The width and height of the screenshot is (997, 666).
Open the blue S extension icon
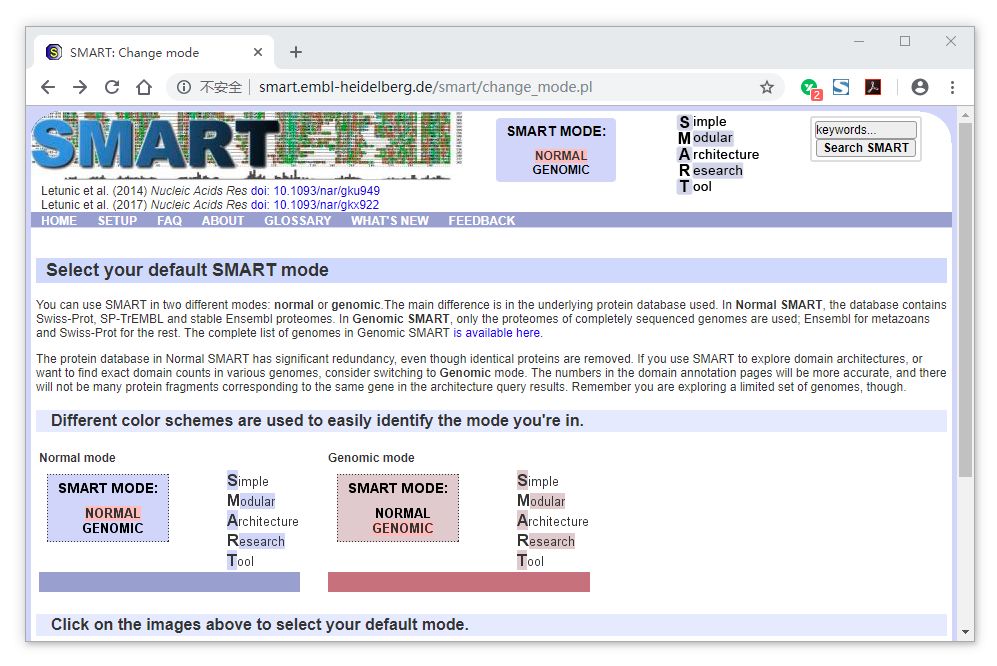tap(841, 87)
